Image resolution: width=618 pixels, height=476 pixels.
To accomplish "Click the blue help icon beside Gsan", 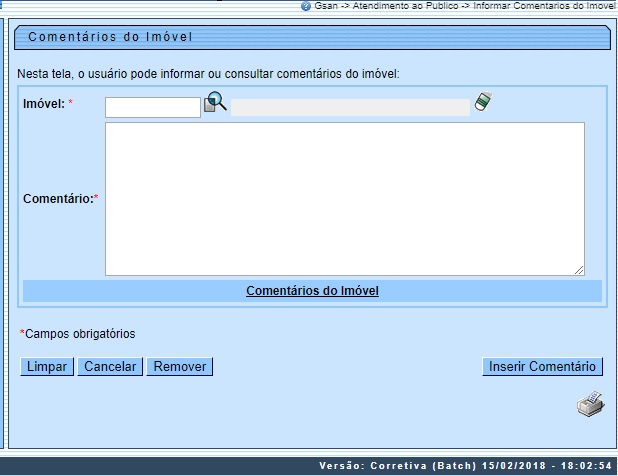I will click(x=306, y=6).
